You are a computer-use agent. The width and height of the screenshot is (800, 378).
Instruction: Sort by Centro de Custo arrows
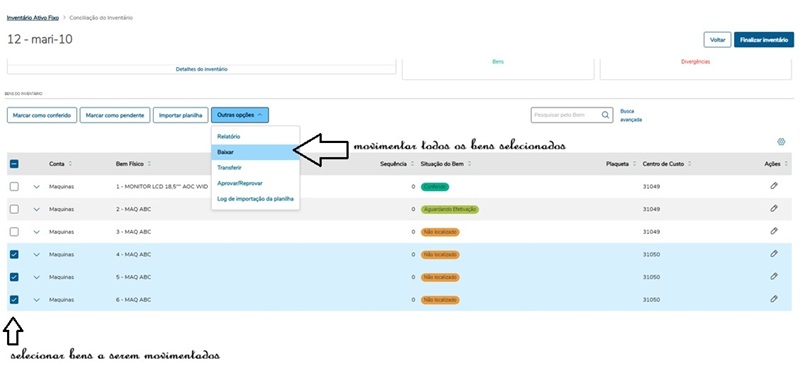tap(689, 164)
